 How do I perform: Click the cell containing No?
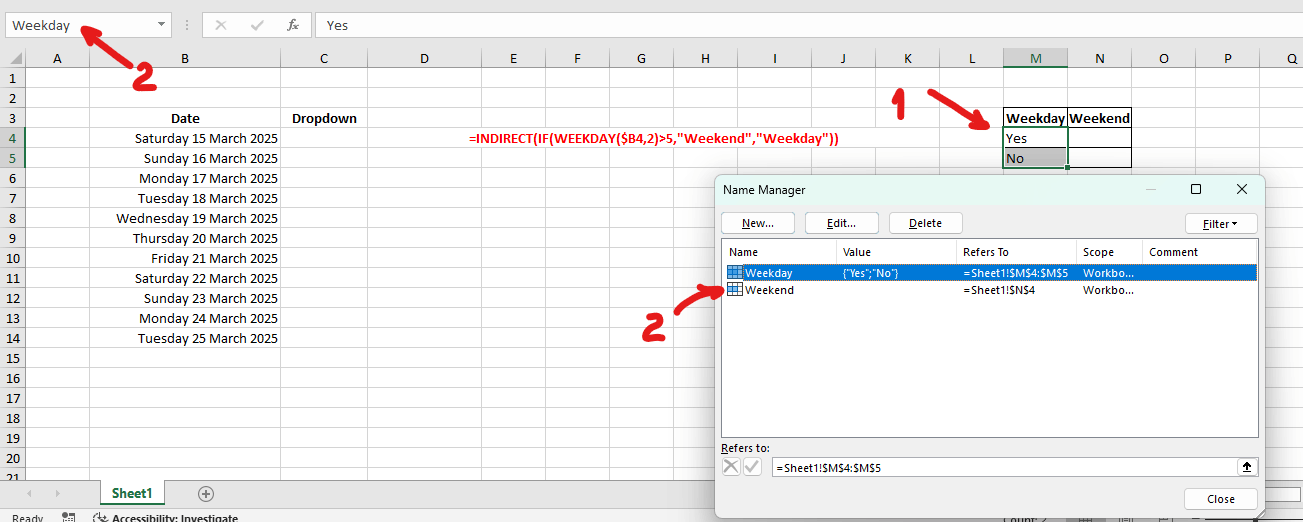click(x=1035, y=158)
